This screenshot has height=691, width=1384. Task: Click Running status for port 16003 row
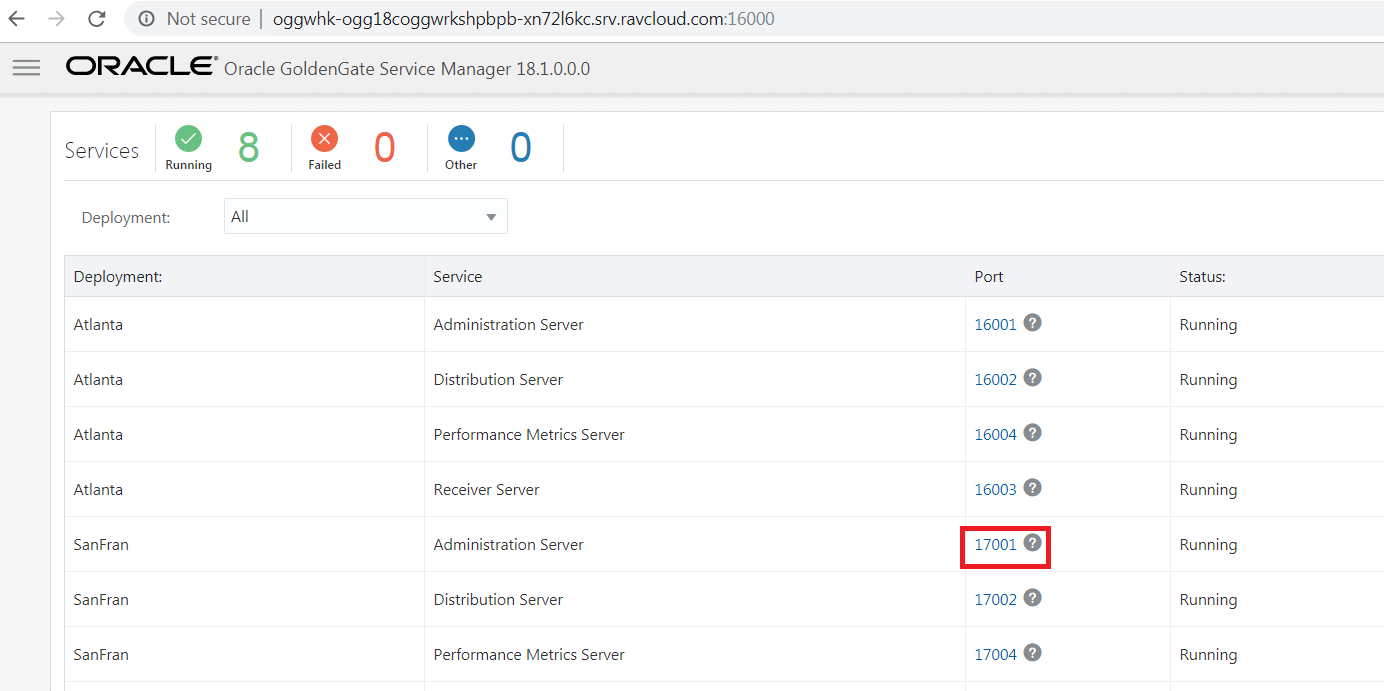coord(1208,490)
